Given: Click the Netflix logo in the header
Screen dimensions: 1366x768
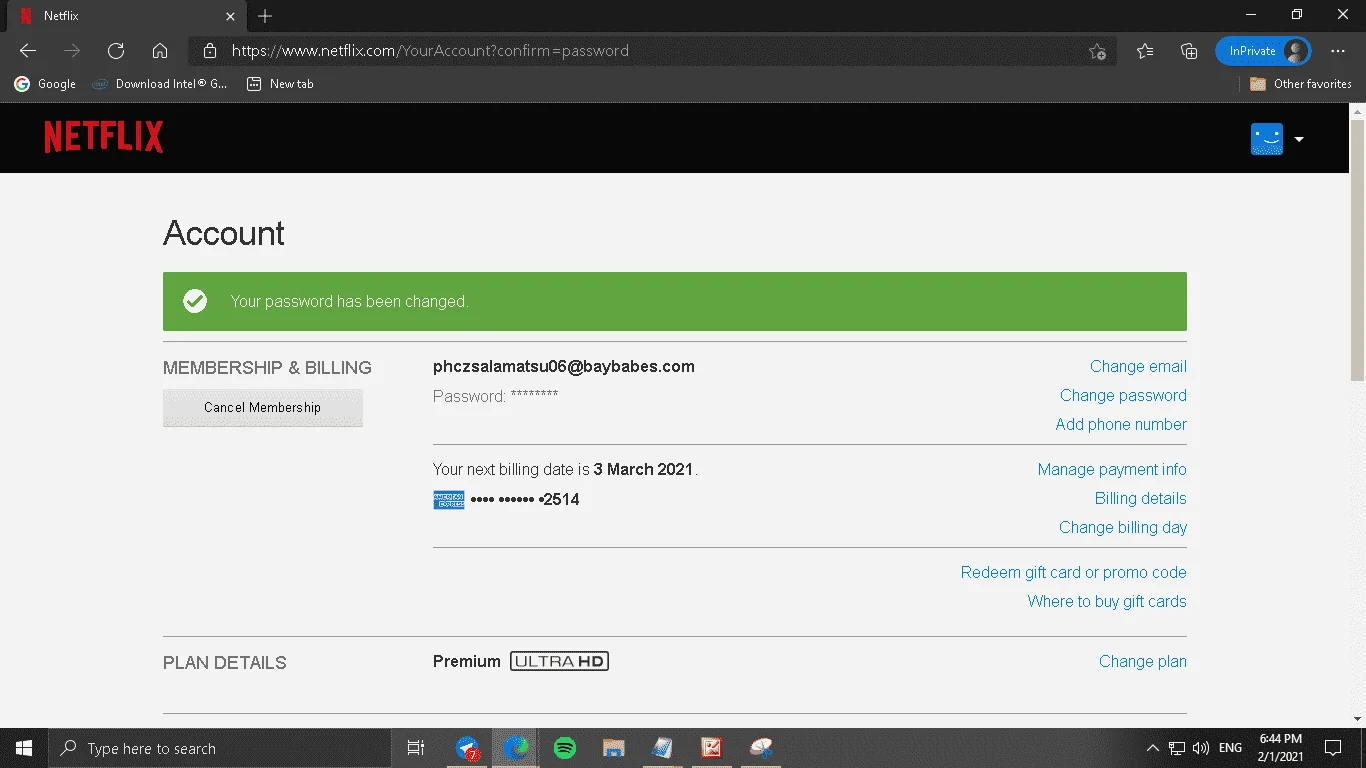Looking at the screenshot, I should (103, 138).
